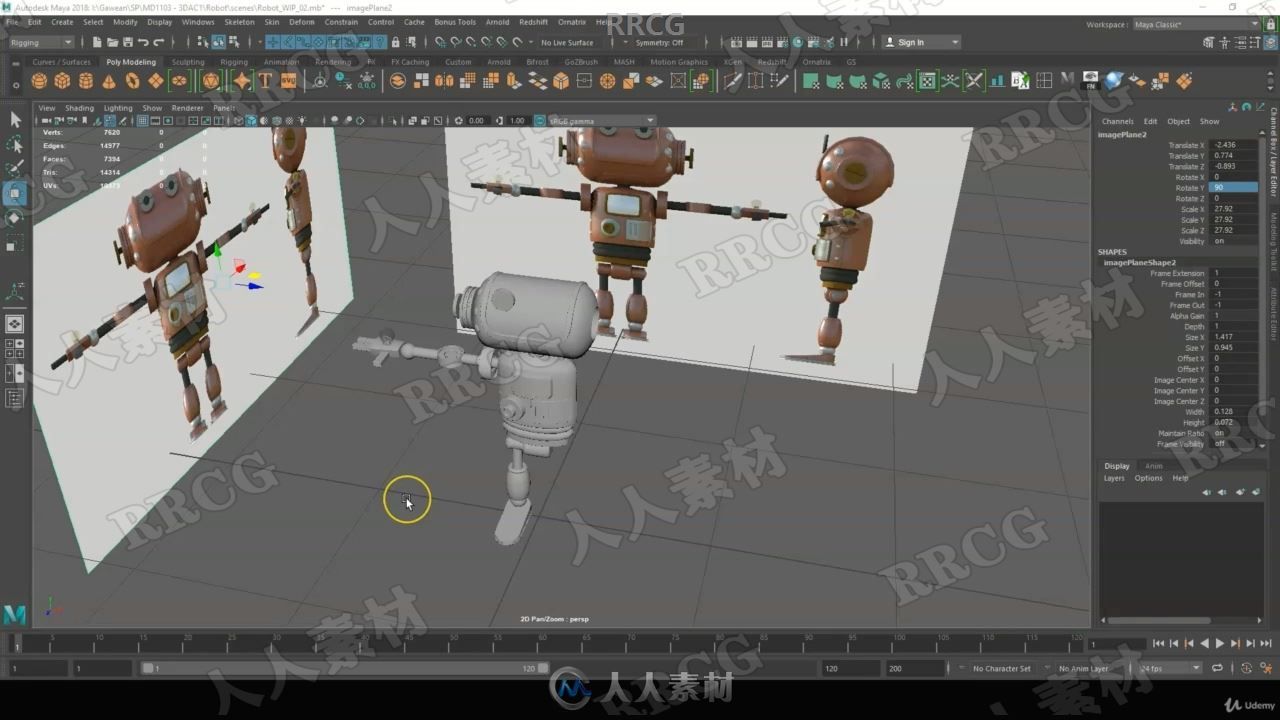The image size is (1280, 720).
Task: Open the 24 fps frame rate dropdown
Action: (x=1170, y=668)
